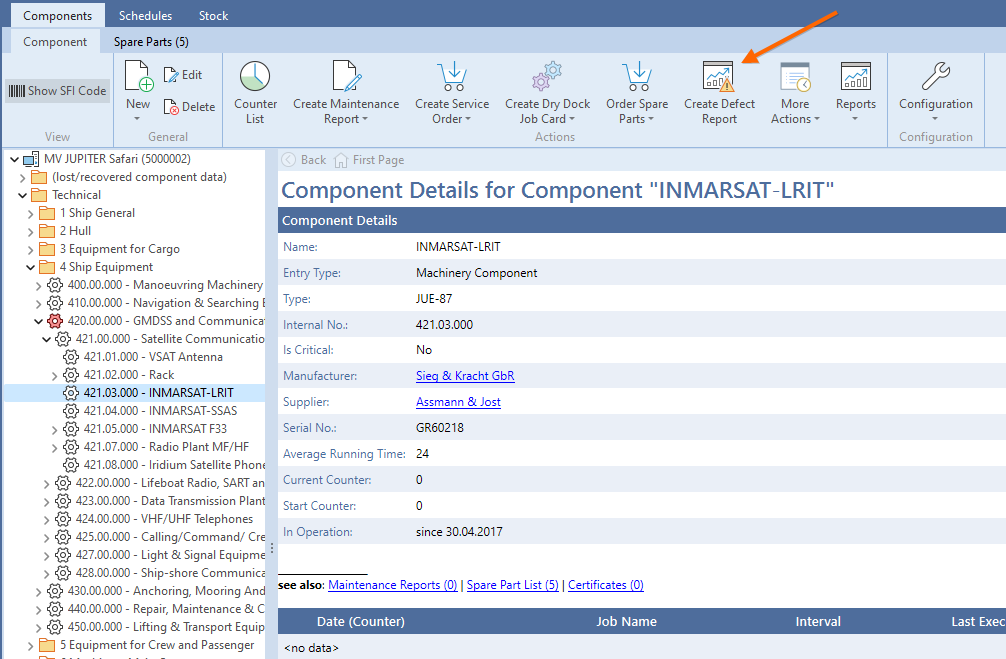The image size is (1006, 659).
Task: Collapse 421.00.000 Satellite Communication node
Action: [46, 339]
